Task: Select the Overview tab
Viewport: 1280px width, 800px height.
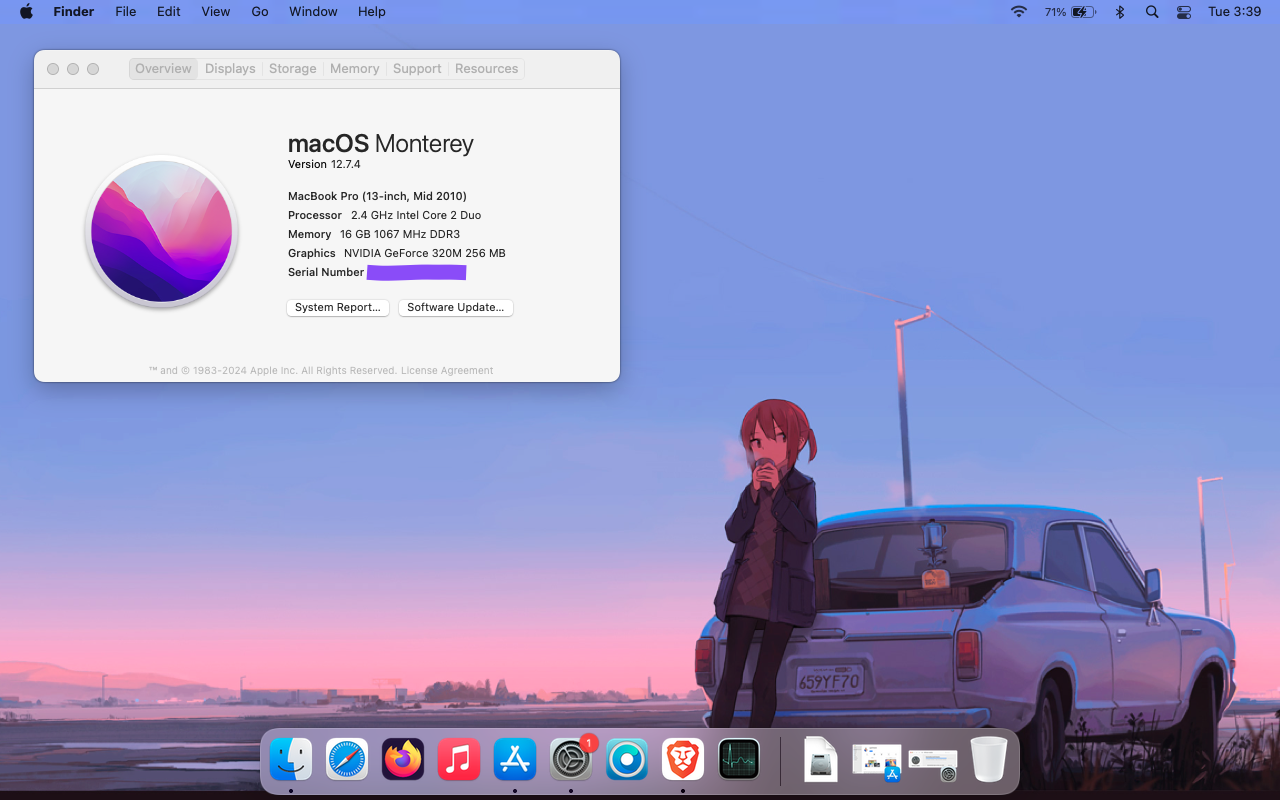Action: (163, 69)
